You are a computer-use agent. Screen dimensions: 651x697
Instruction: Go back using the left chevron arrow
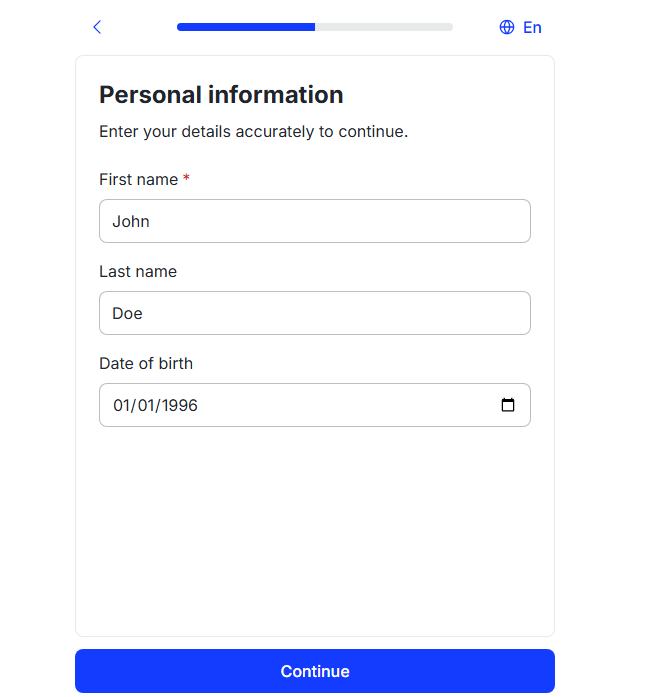[97, 27]
